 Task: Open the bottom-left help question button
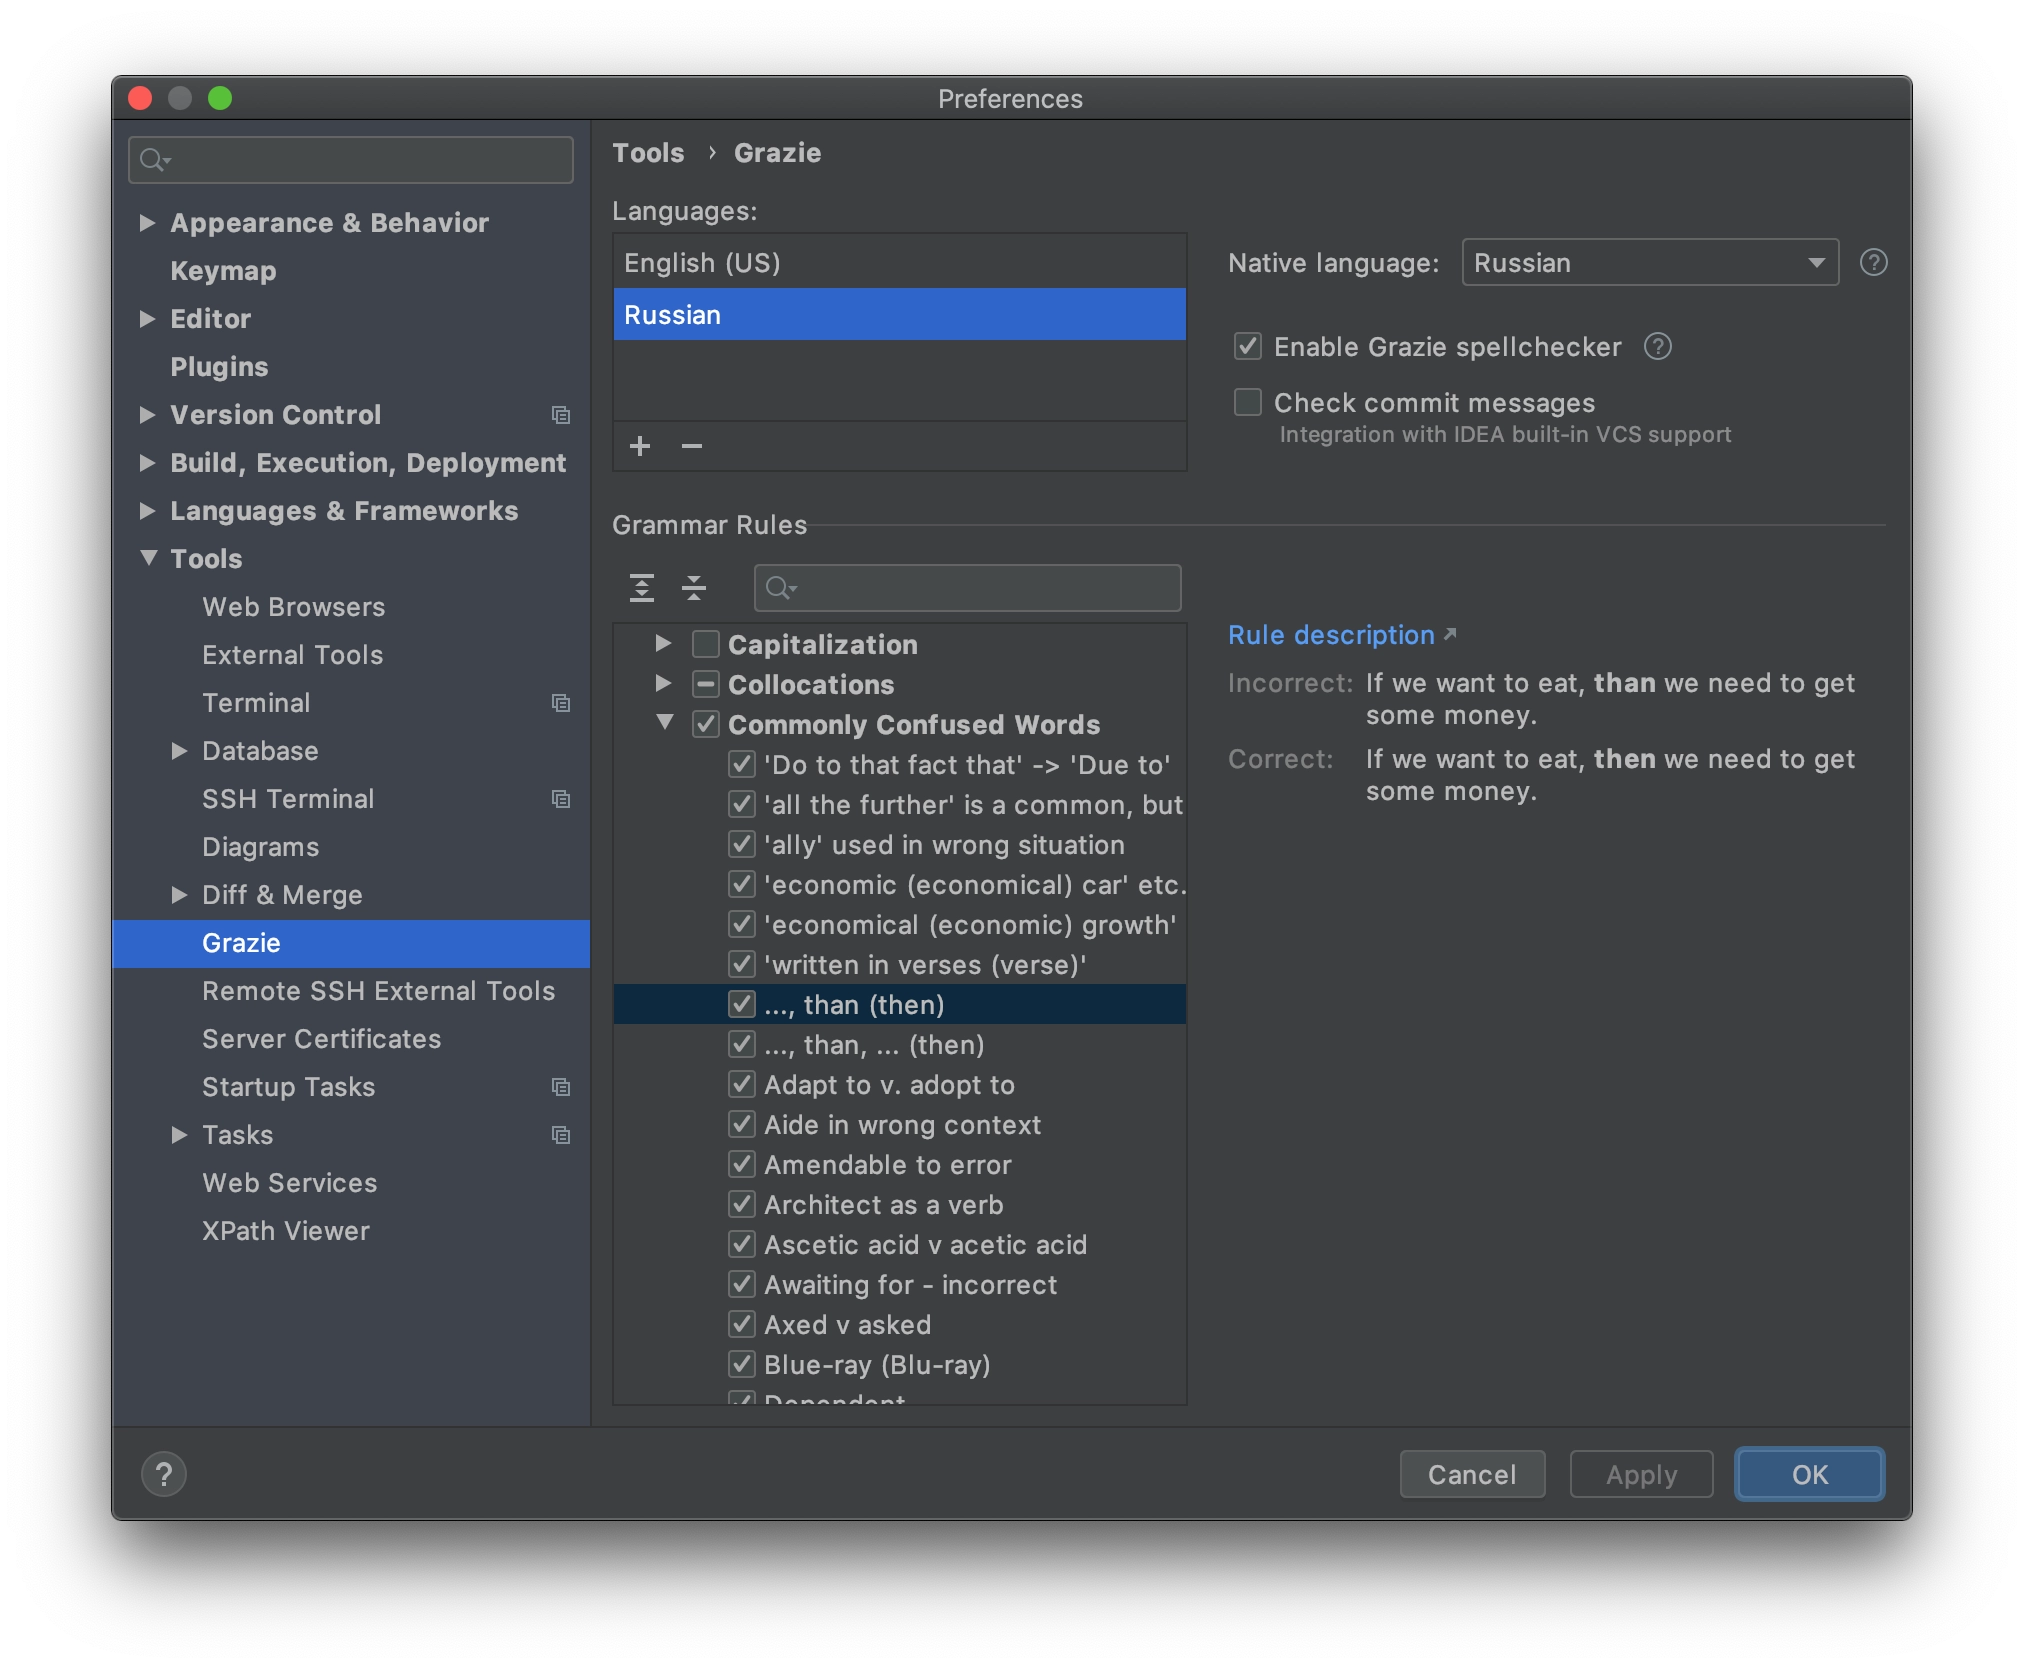[x=164, y=1474]
